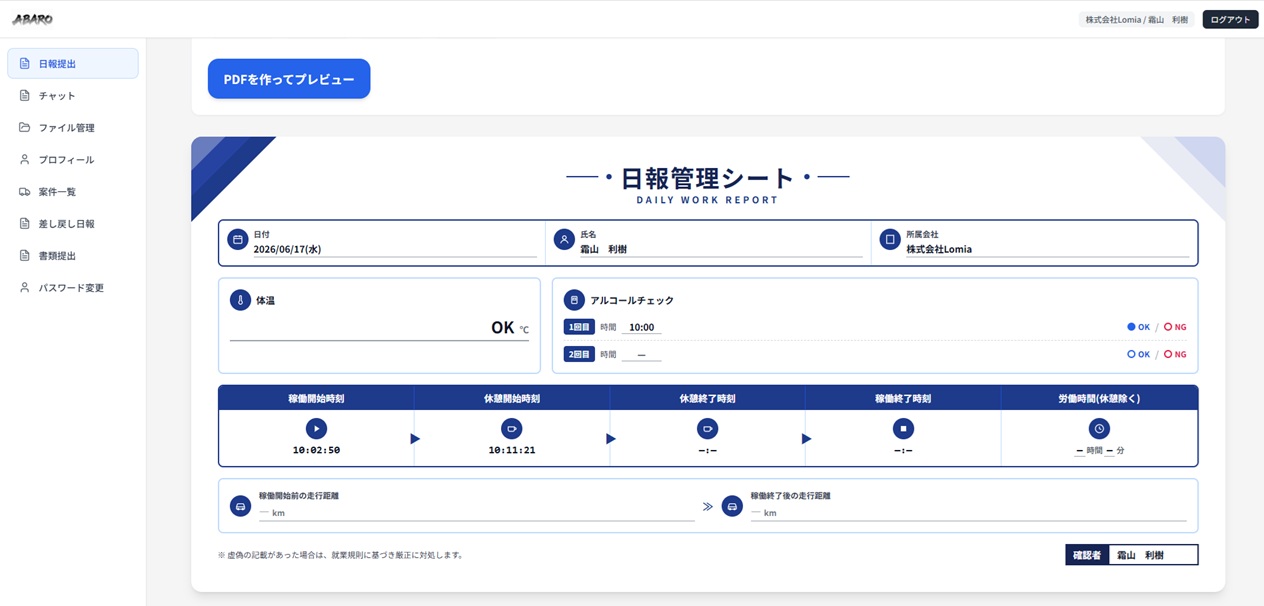The width and height of the screenshot is (1264, 606).
Task: Select OK for 1回目 alcohol check
Action: pyautogui.click(x=1138, y=327)
